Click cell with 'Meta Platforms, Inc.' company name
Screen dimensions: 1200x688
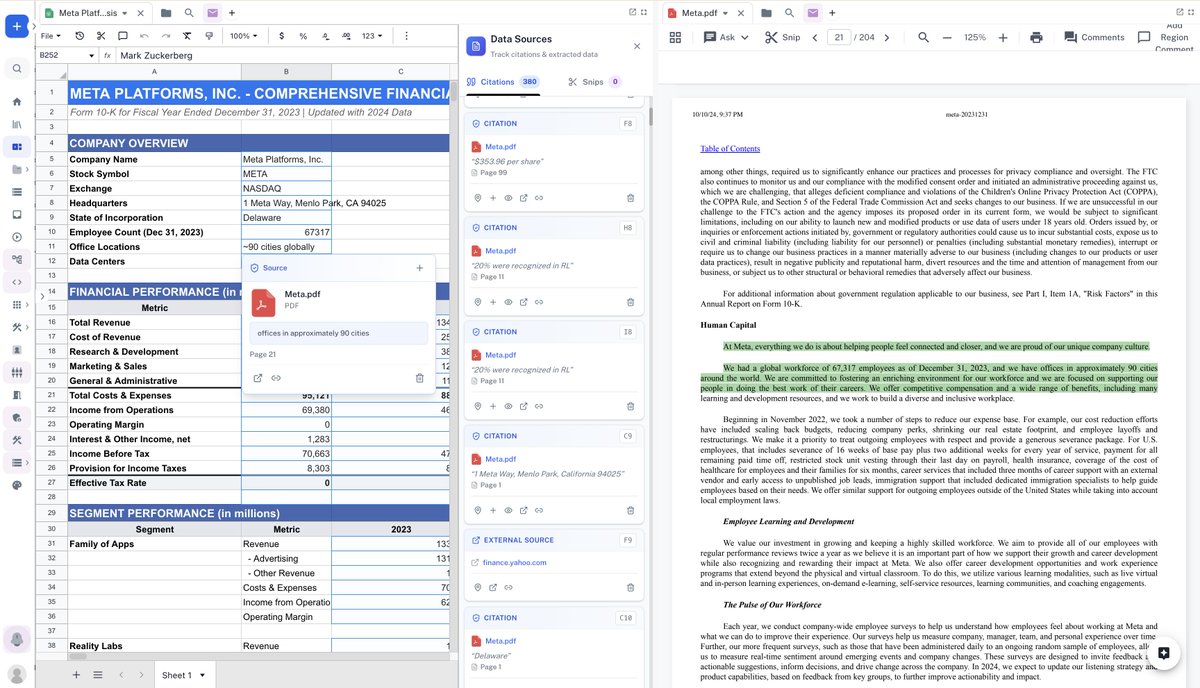coord(286,159)
